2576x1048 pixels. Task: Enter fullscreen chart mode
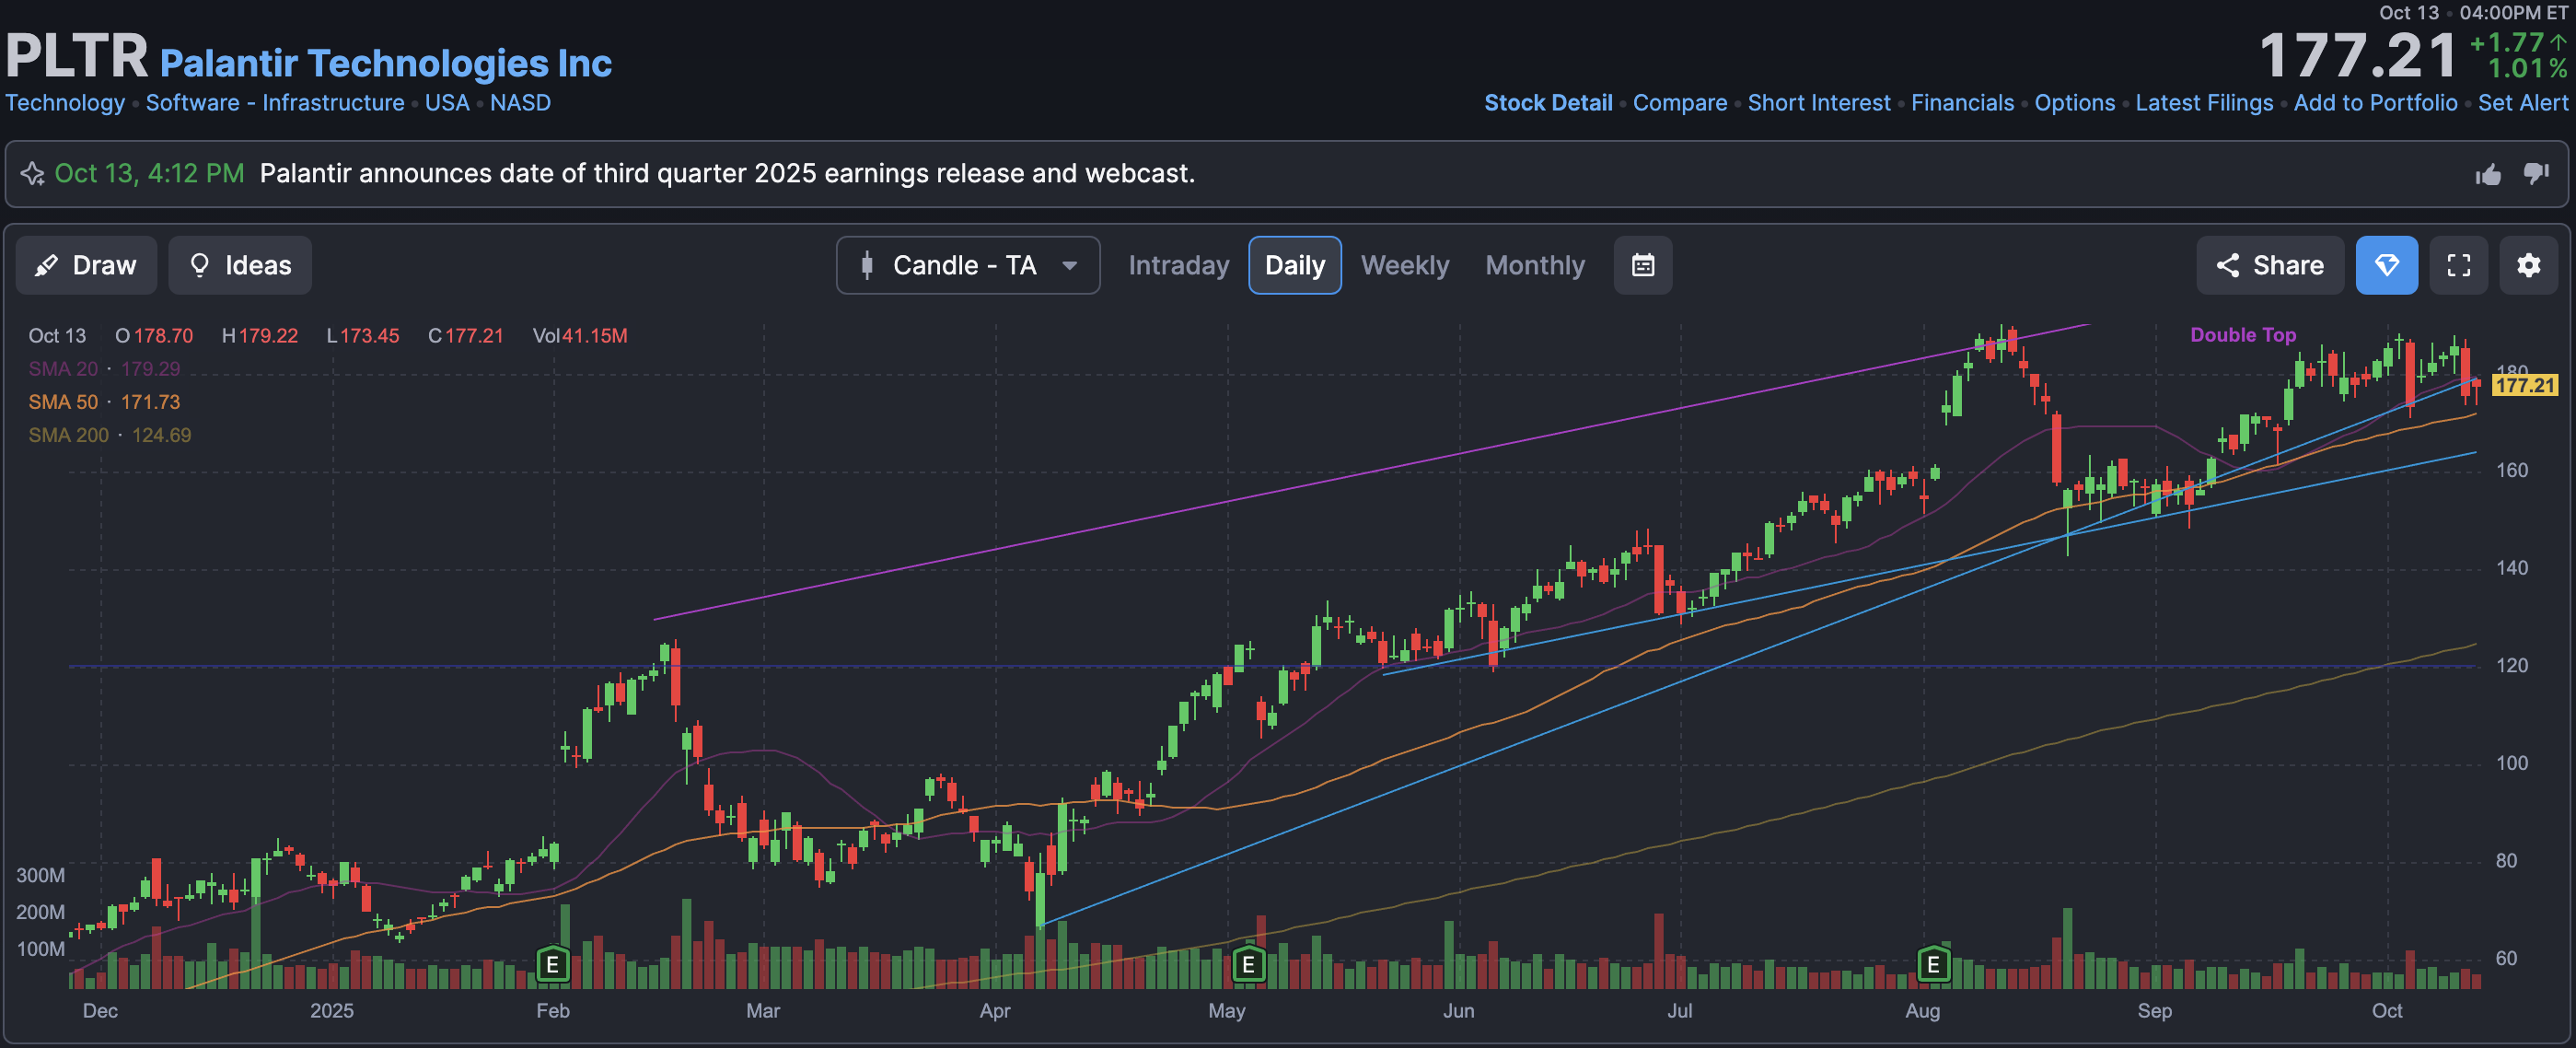[x=2458, y=265]
